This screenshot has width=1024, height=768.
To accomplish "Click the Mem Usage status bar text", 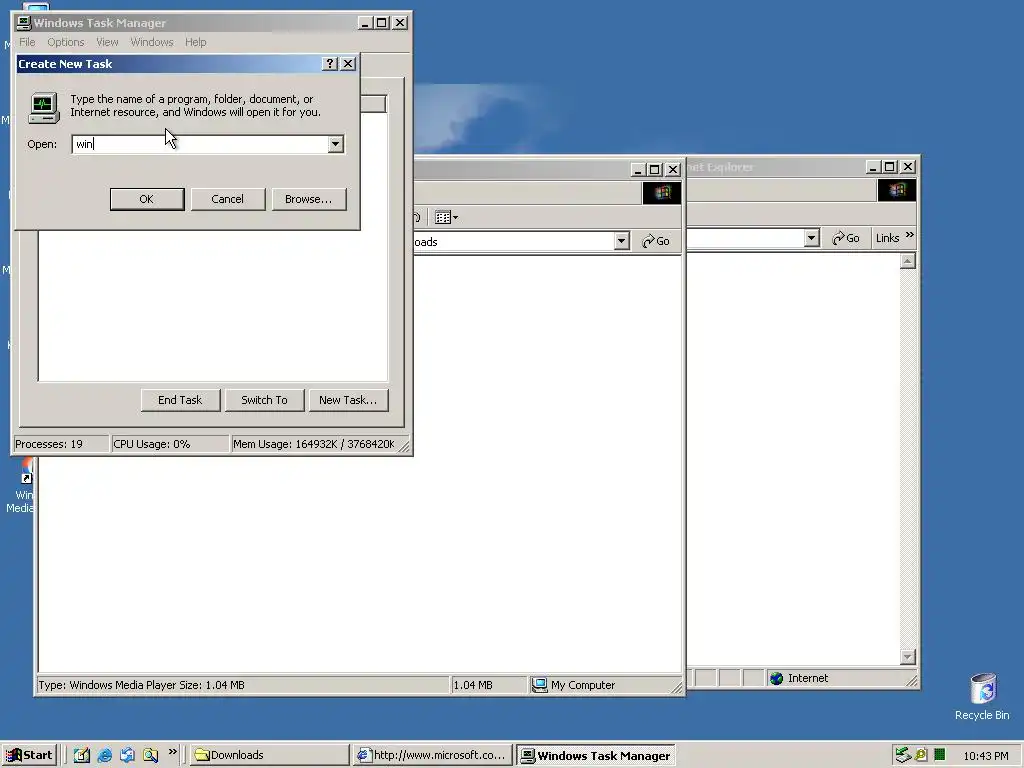I will click(x=313, y=444).
